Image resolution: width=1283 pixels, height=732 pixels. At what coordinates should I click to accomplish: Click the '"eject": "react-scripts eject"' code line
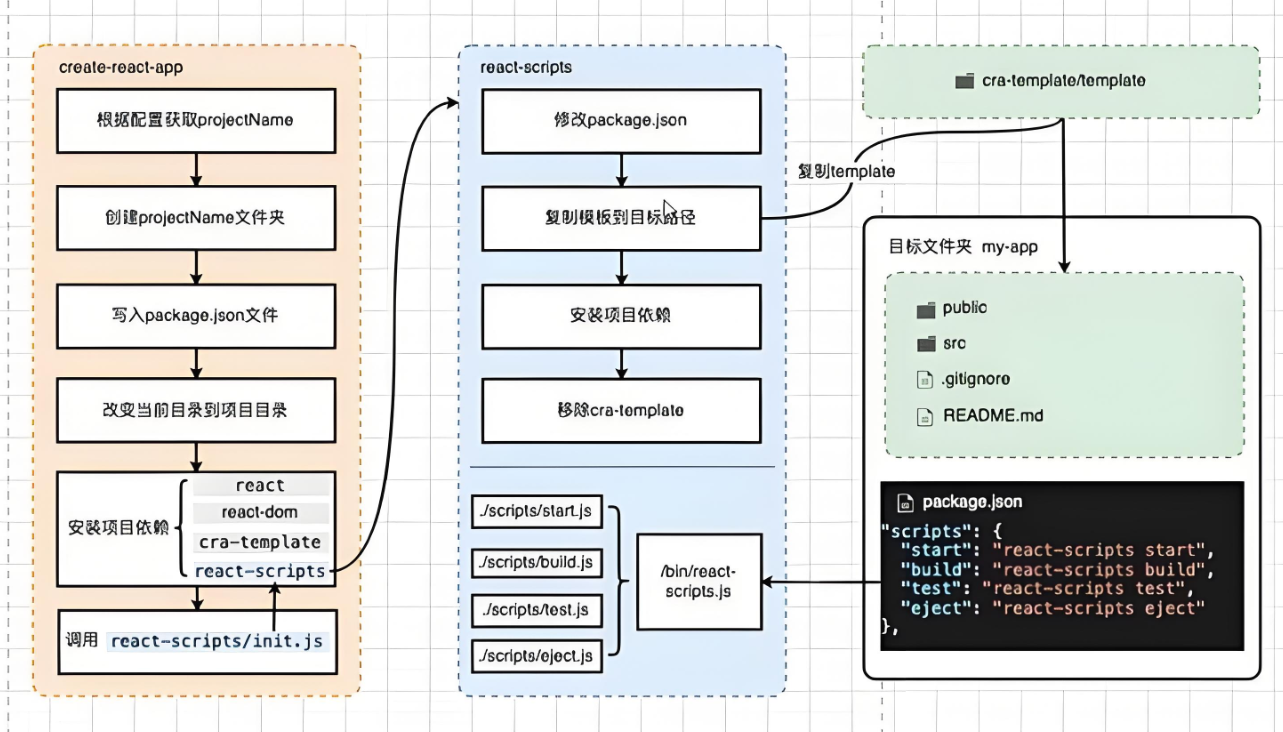tap(1052, 606)
